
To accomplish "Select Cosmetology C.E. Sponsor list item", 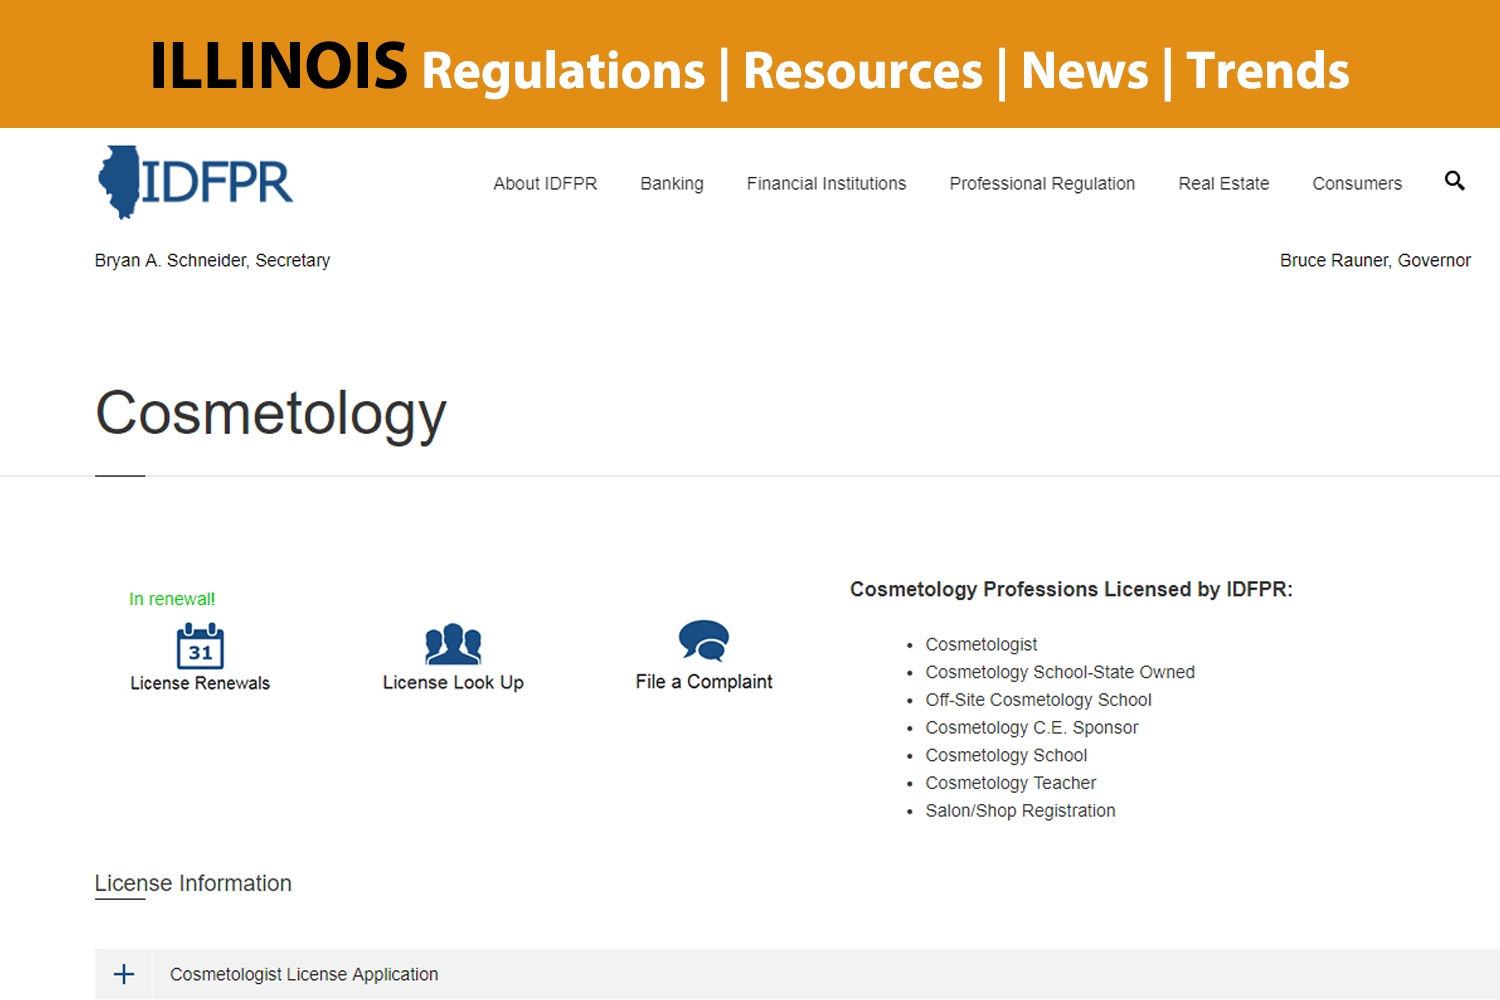I will point(1031,728).
